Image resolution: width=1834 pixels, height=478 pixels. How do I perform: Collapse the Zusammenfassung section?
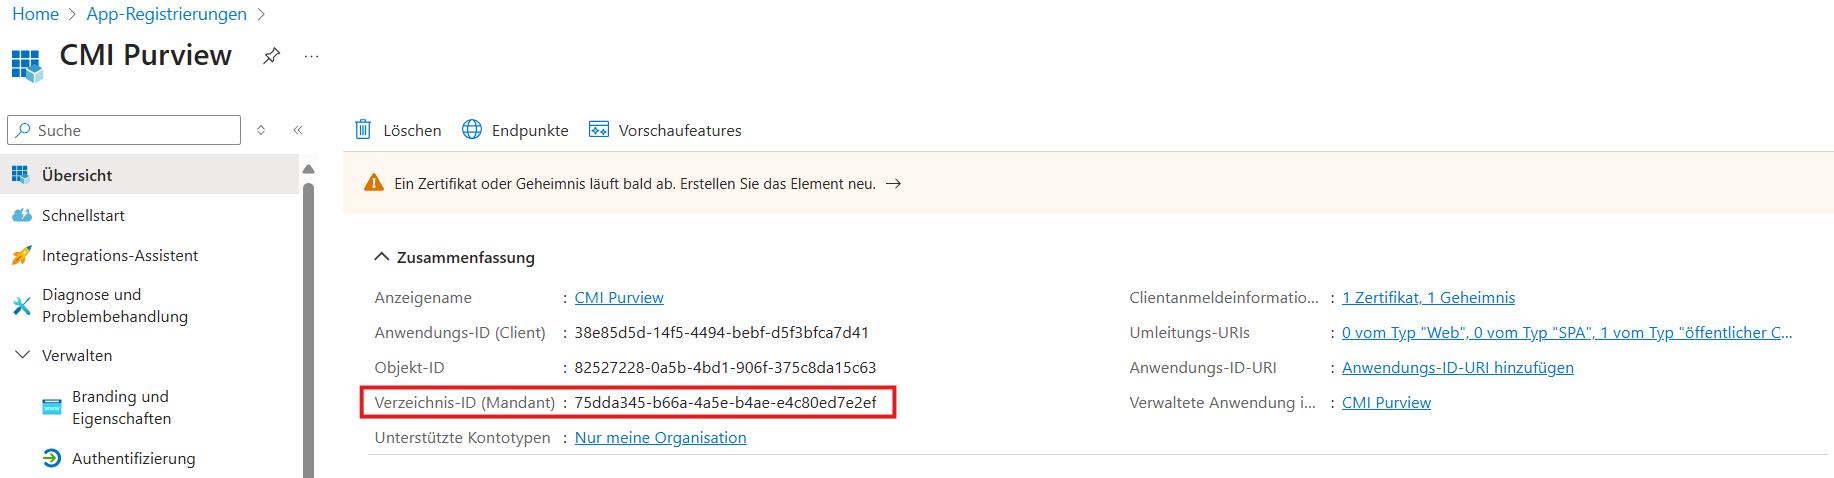(x=381, y=257)
